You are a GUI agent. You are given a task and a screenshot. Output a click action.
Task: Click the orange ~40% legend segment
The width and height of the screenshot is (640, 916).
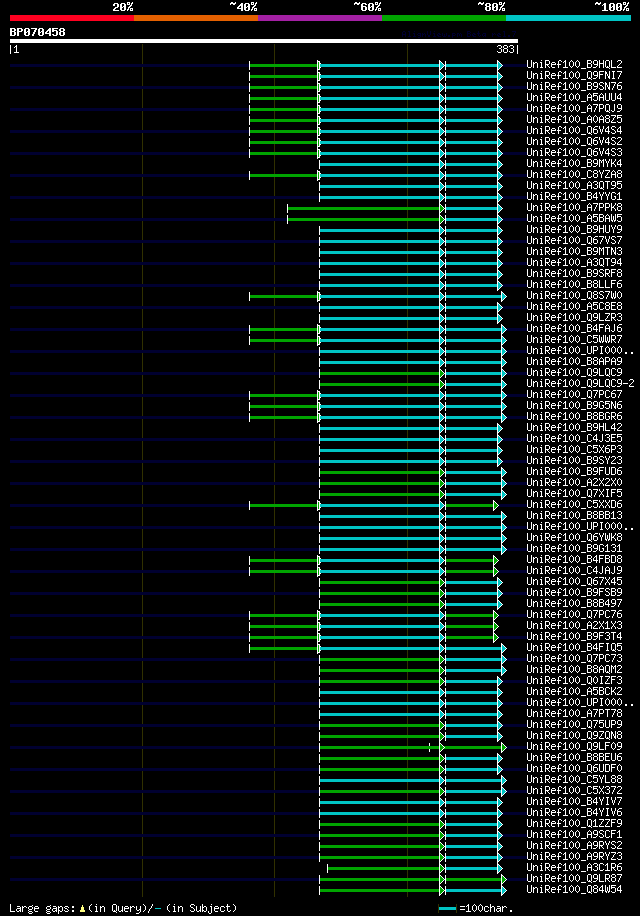(x=196, y=18)
